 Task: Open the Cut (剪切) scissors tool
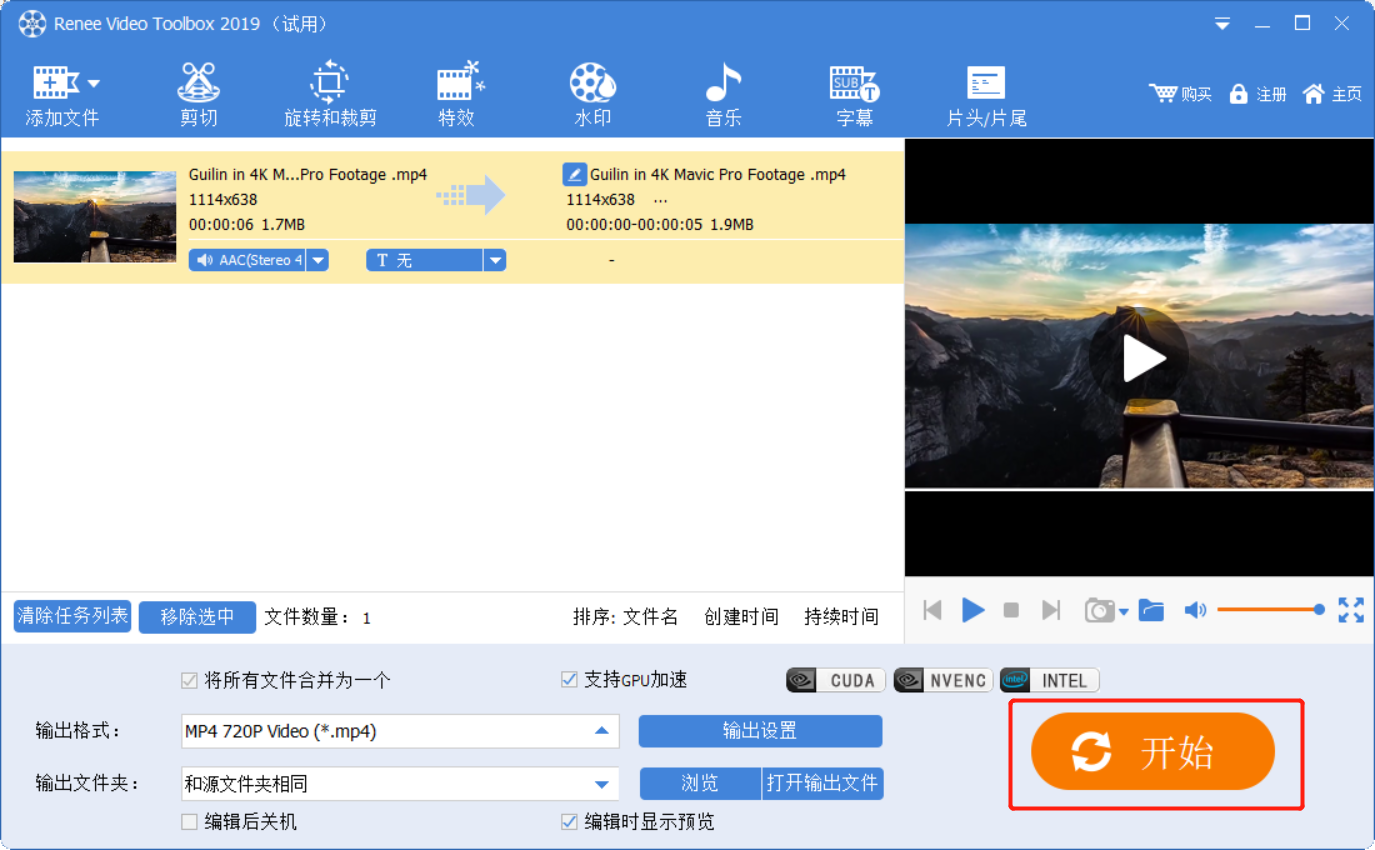click(x=198, y=96)
